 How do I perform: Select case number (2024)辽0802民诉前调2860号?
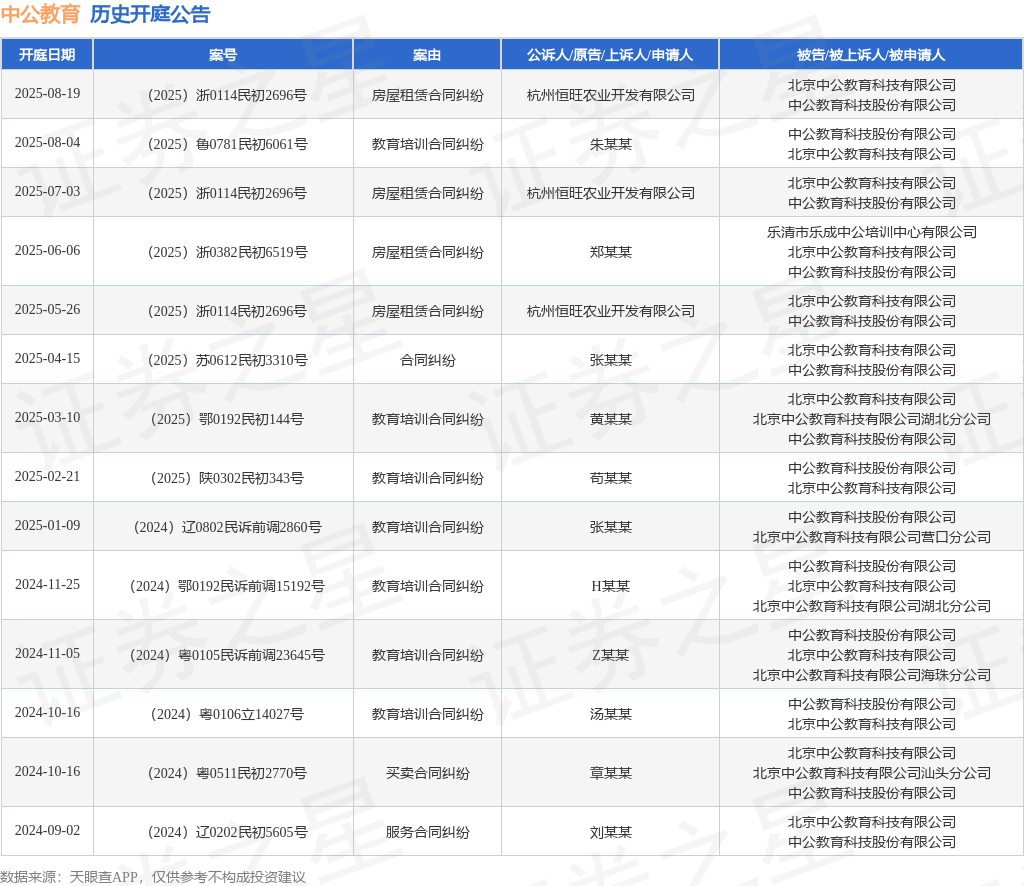pyautogui.click(x=227, y=527)
